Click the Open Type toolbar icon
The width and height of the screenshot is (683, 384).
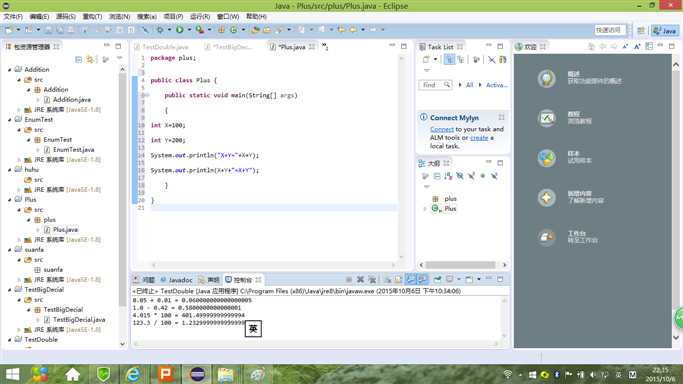256,30
